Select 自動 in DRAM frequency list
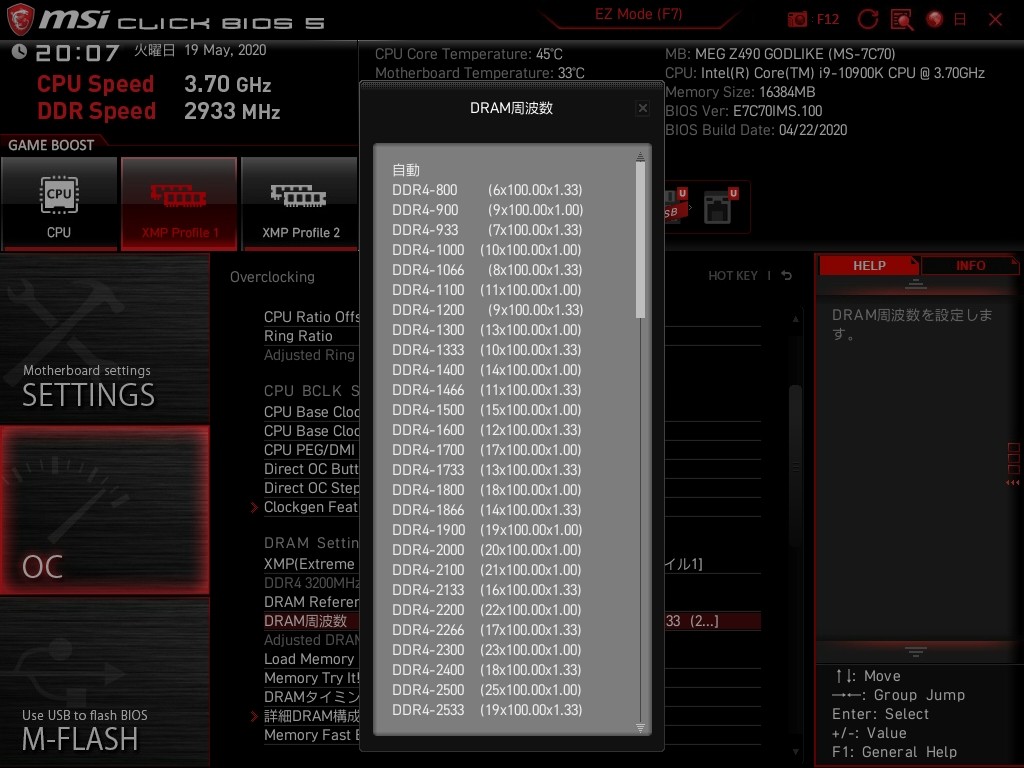 click(406, 170)
